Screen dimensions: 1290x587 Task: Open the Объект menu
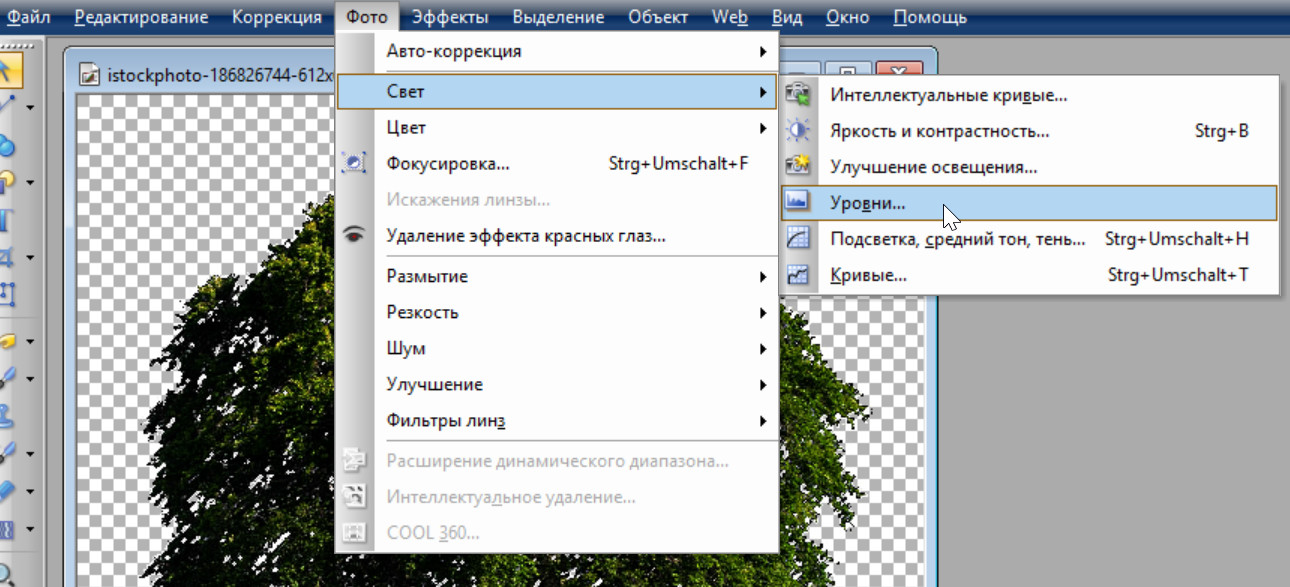point(658,17)
